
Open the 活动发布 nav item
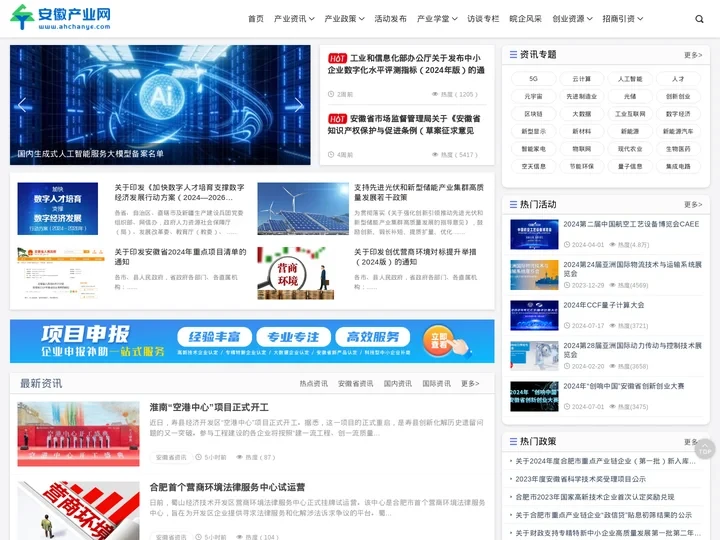pyautogui.click(x=390, y=19)
